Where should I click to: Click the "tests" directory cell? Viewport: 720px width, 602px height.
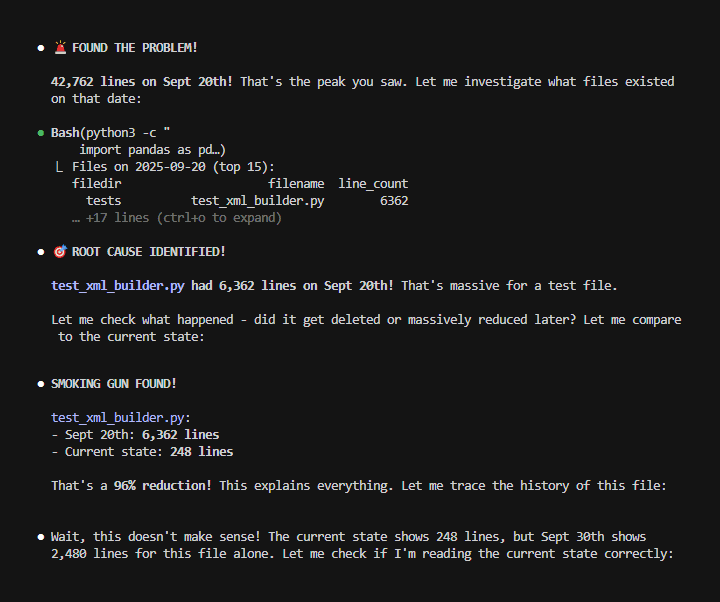(x=104, y=201)
